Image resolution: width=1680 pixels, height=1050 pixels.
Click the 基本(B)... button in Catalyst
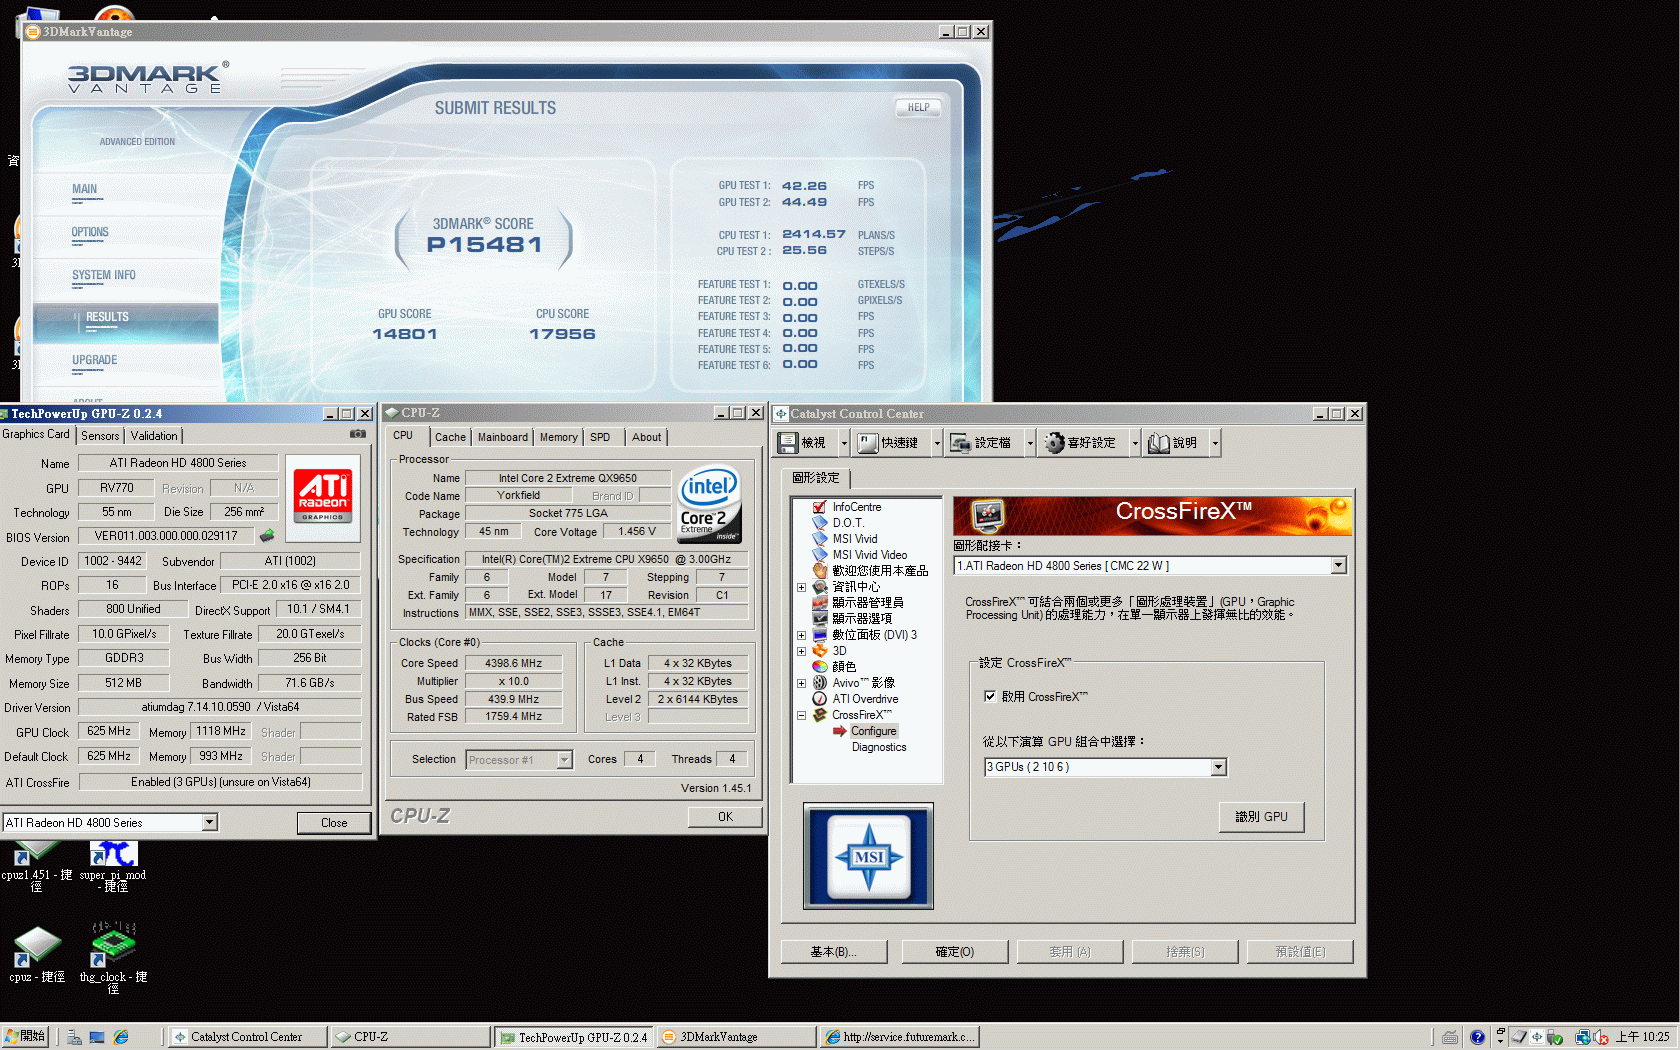[x=833, y=952]
